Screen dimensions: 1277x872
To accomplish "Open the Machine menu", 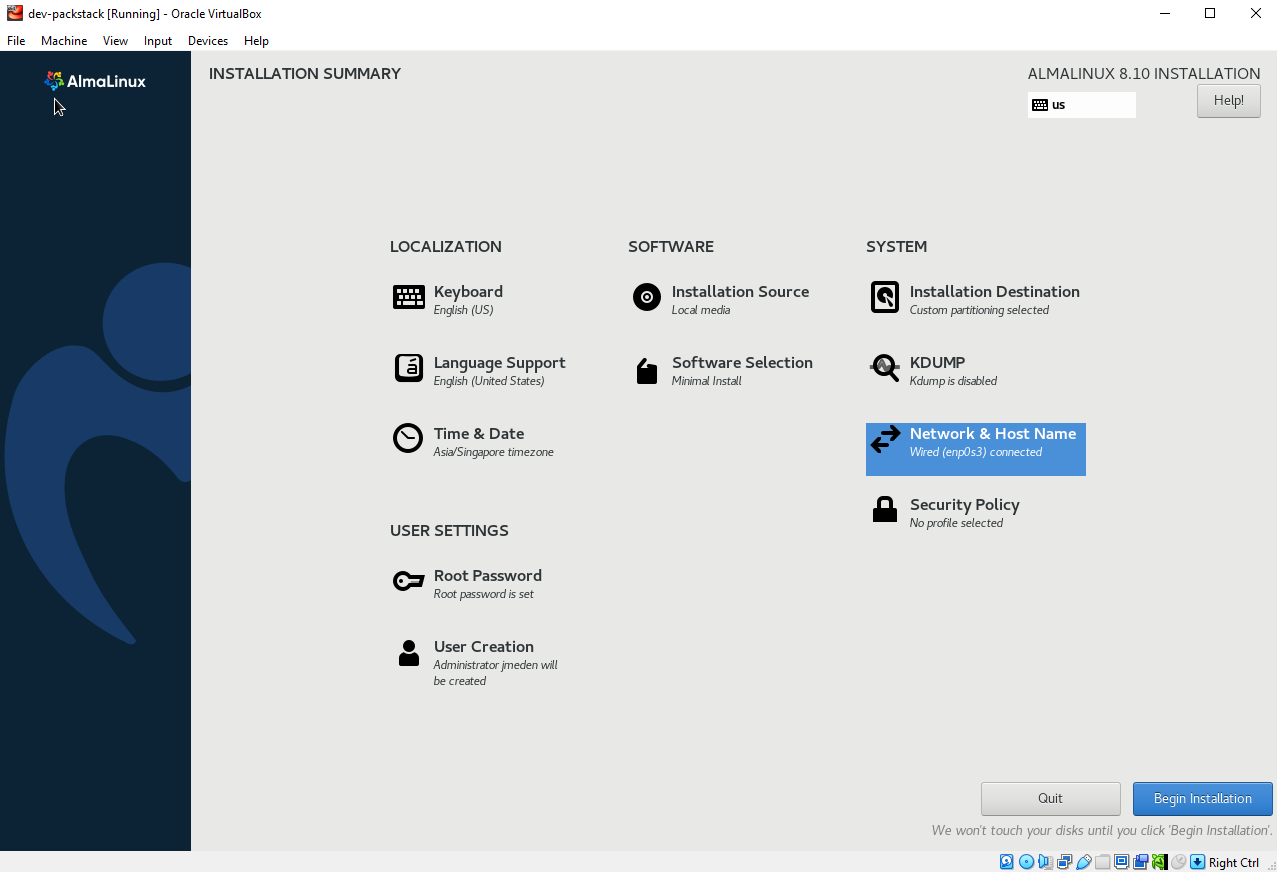I will tap(64, 41).
